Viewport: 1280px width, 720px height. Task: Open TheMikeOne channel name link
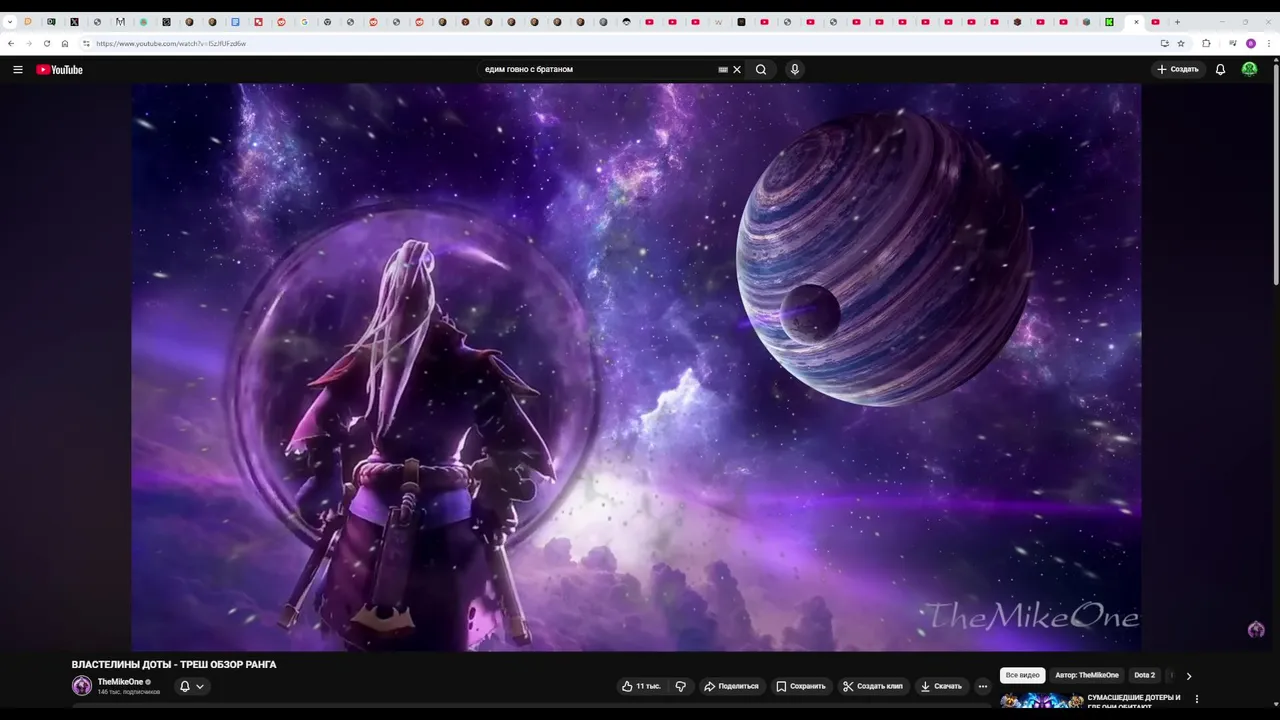120,682
